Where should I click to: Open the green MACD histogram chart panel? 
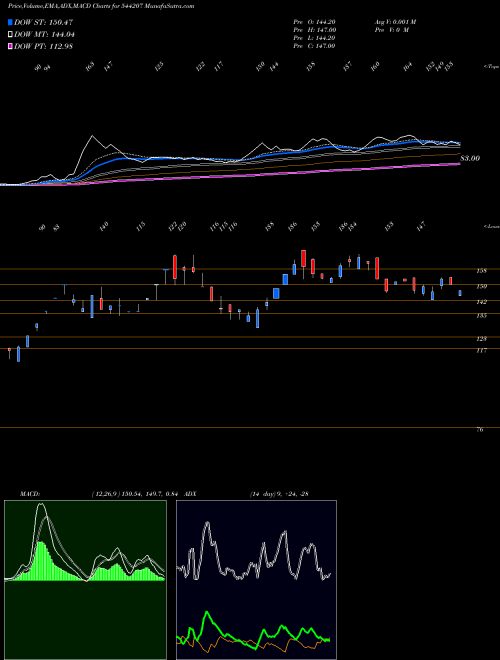pos(85,580)
